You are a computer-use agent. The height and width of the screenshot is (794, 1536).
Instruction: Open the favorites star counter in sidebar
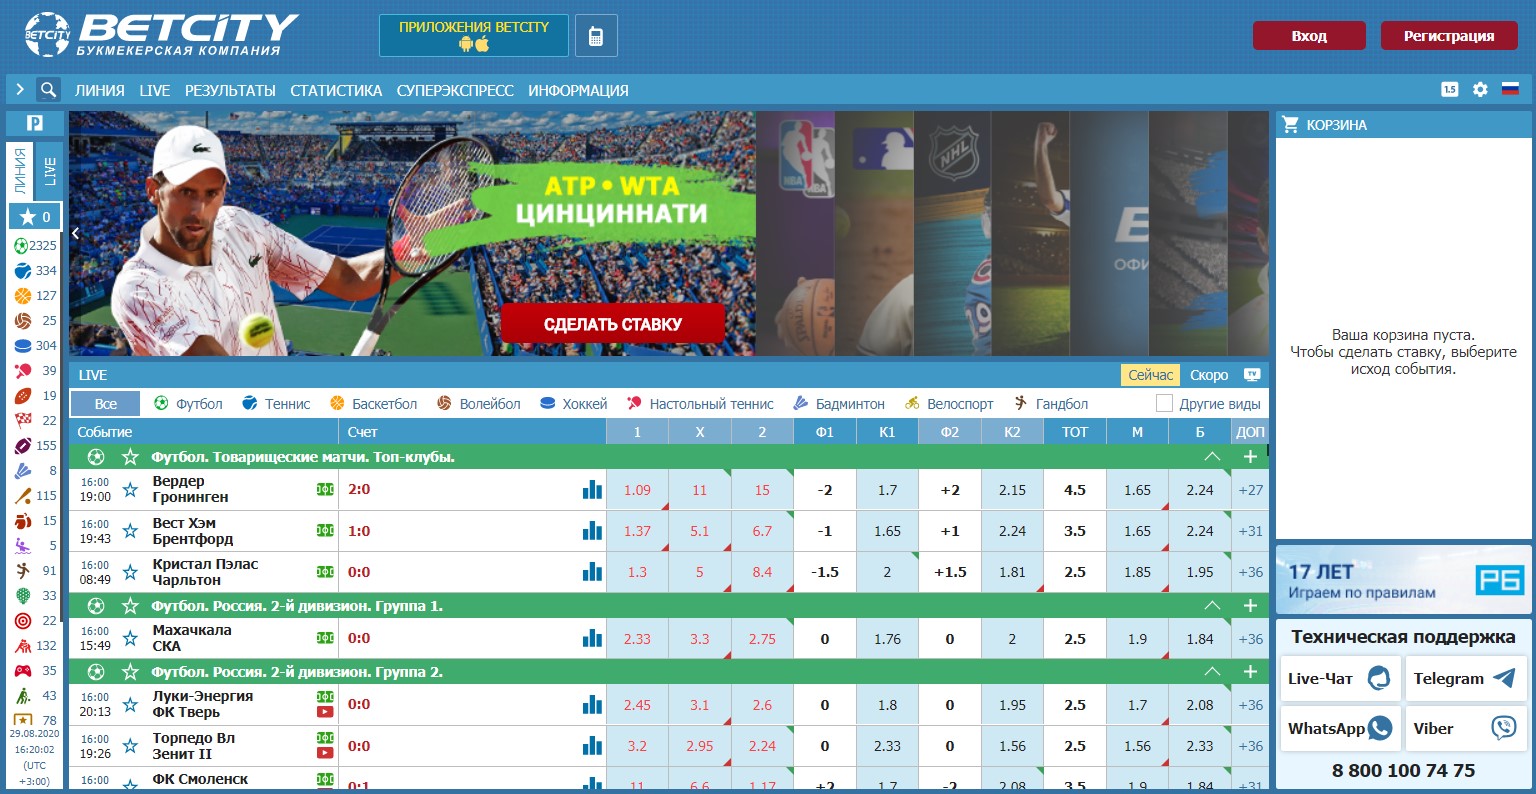coord(35,216)
